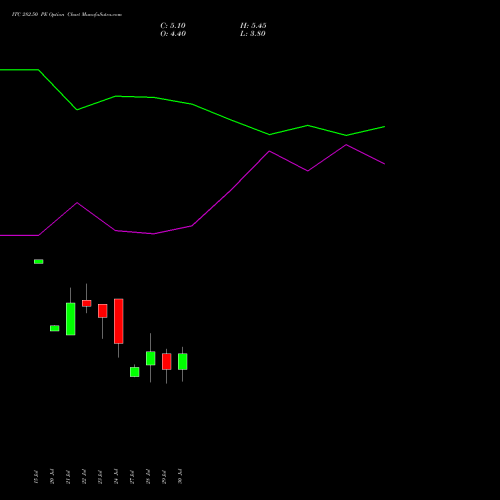Screen dimensions: 500x500
Task: Click the isolated green candle above the earliest date
Action: point(39,262)
